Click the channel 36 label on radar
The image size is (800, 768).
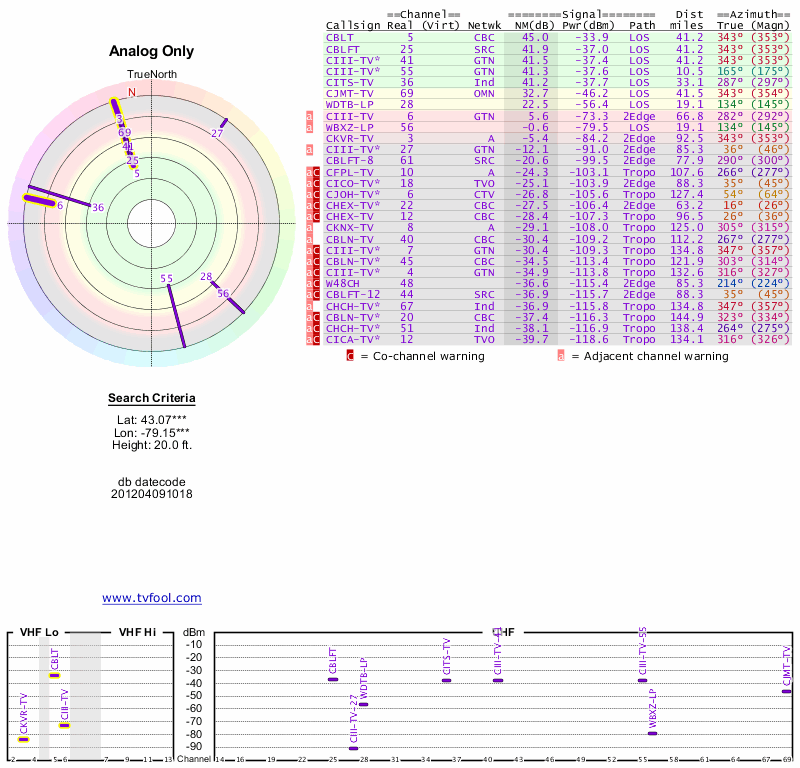click(x=97, y=208)
